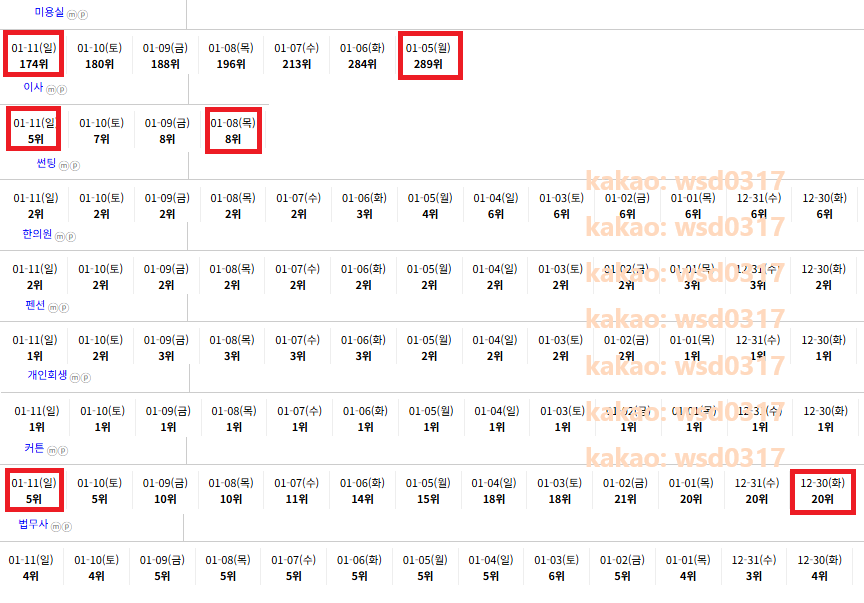Go to the 개인회생 keyword link

point(47,376)
